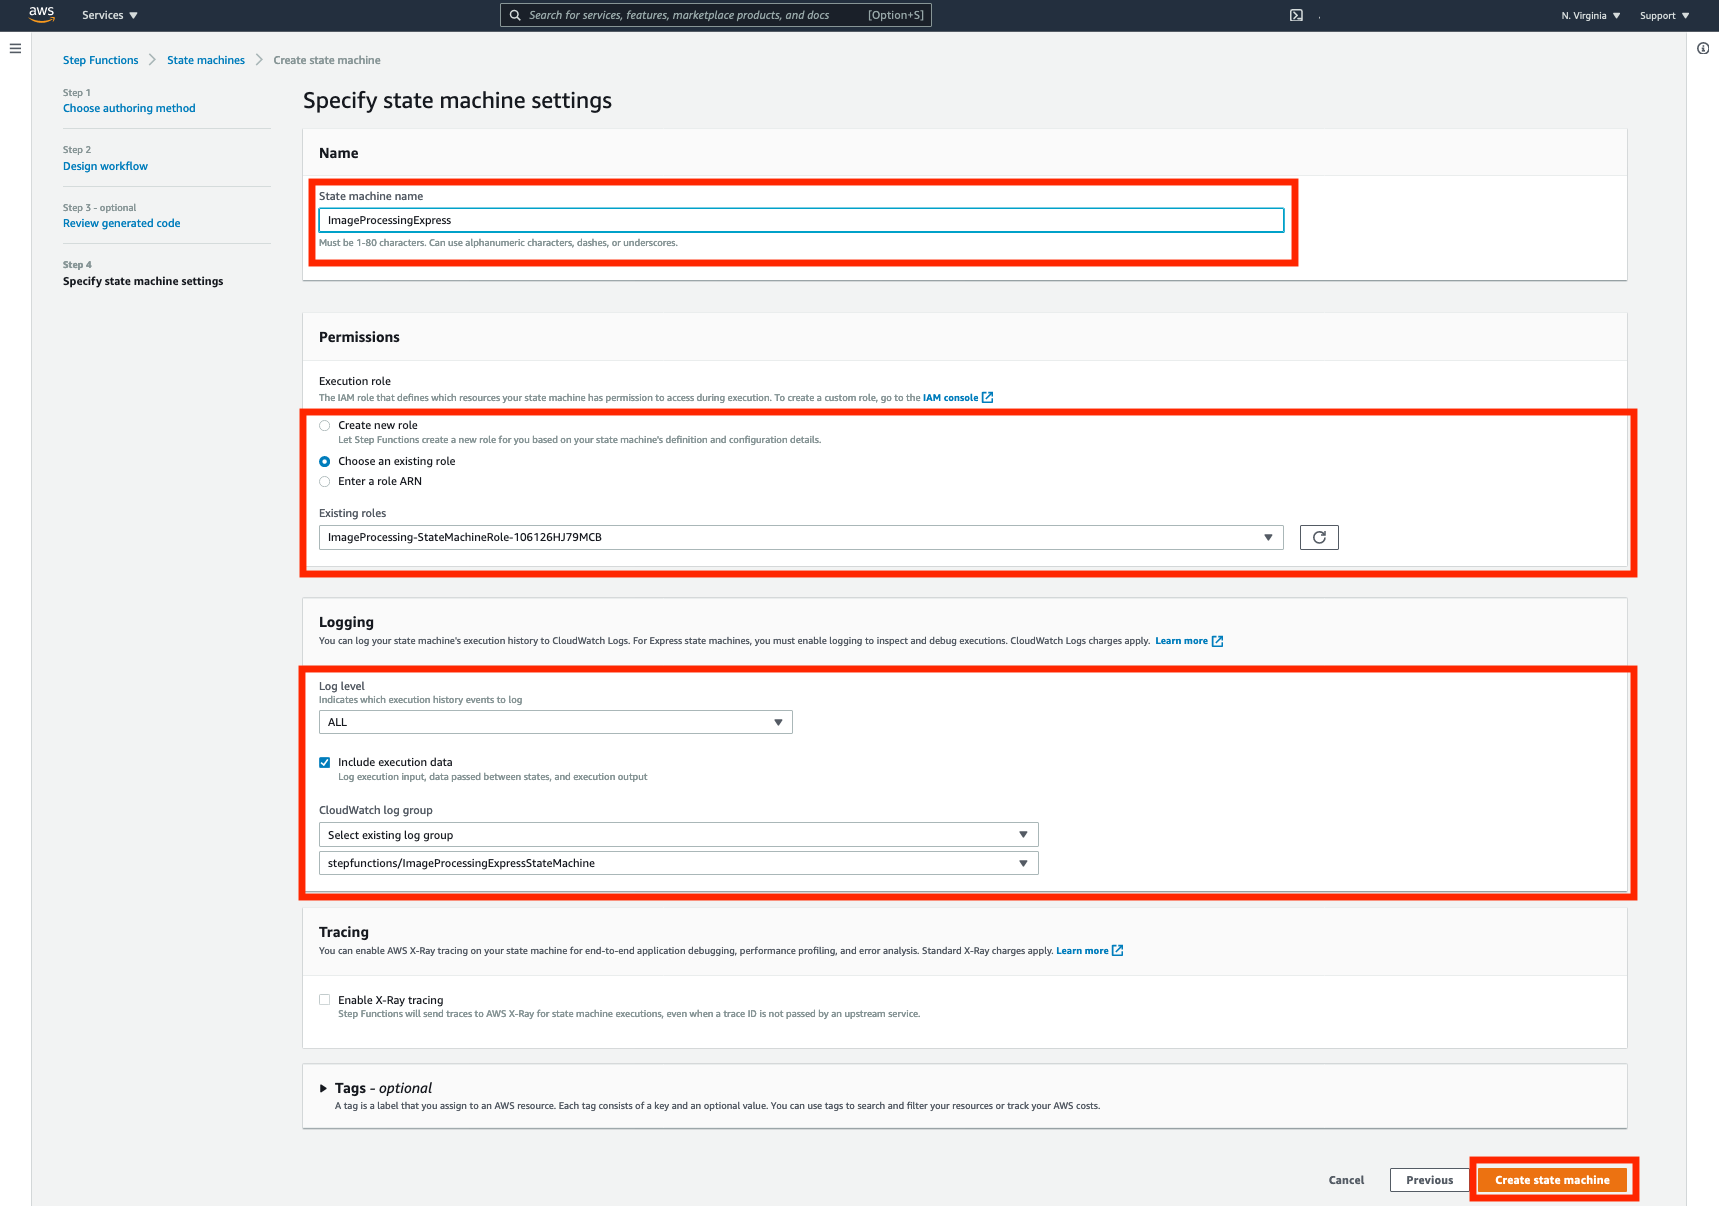Open the stepfunctions log group name dropdown

[x=678, y=863]
